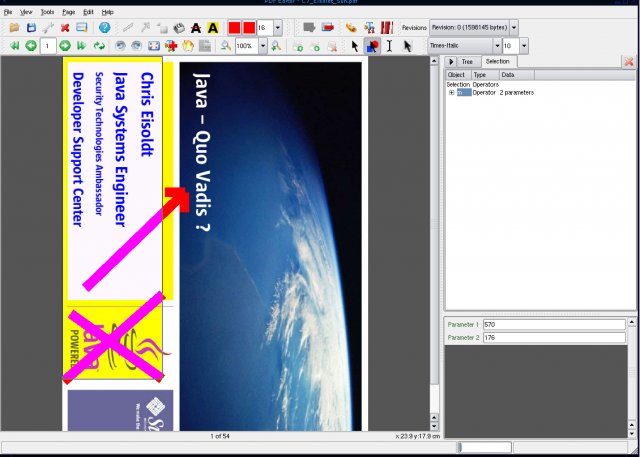Click the grey comment bubble icon
The image size is (640, 457).
point(309,28)
